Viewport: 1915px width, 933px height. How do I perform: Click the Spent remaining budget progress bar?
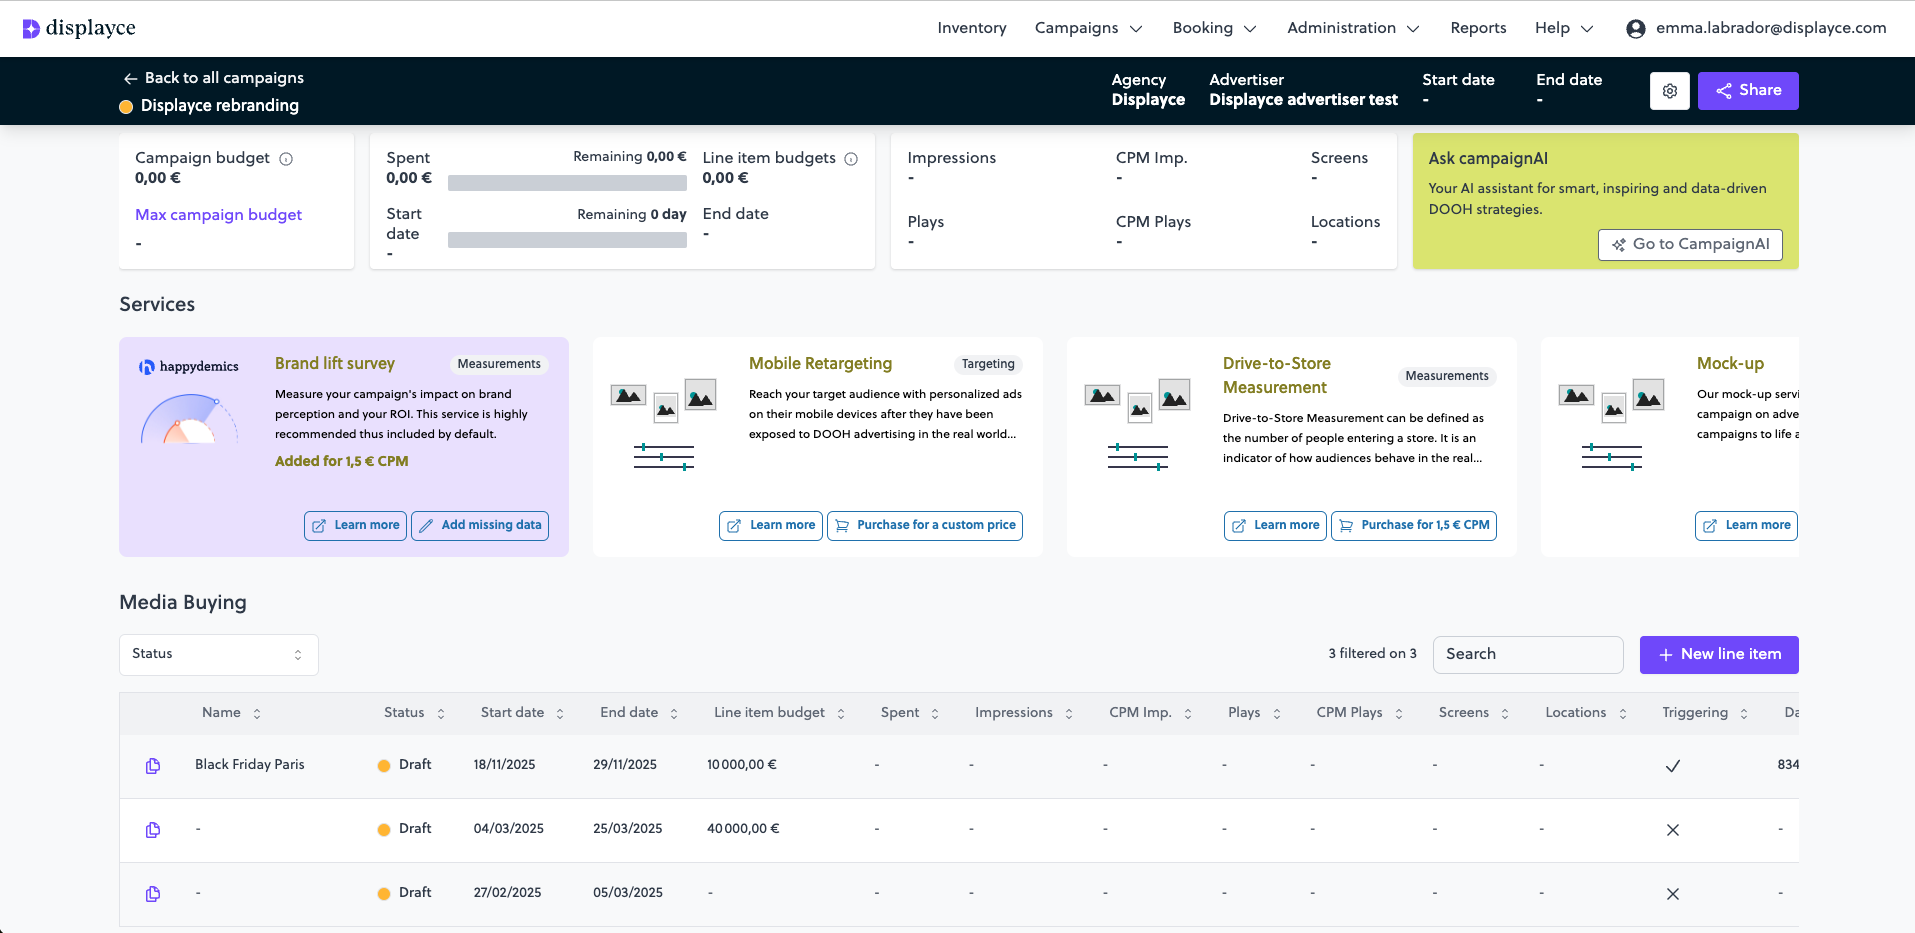point(567,183)
